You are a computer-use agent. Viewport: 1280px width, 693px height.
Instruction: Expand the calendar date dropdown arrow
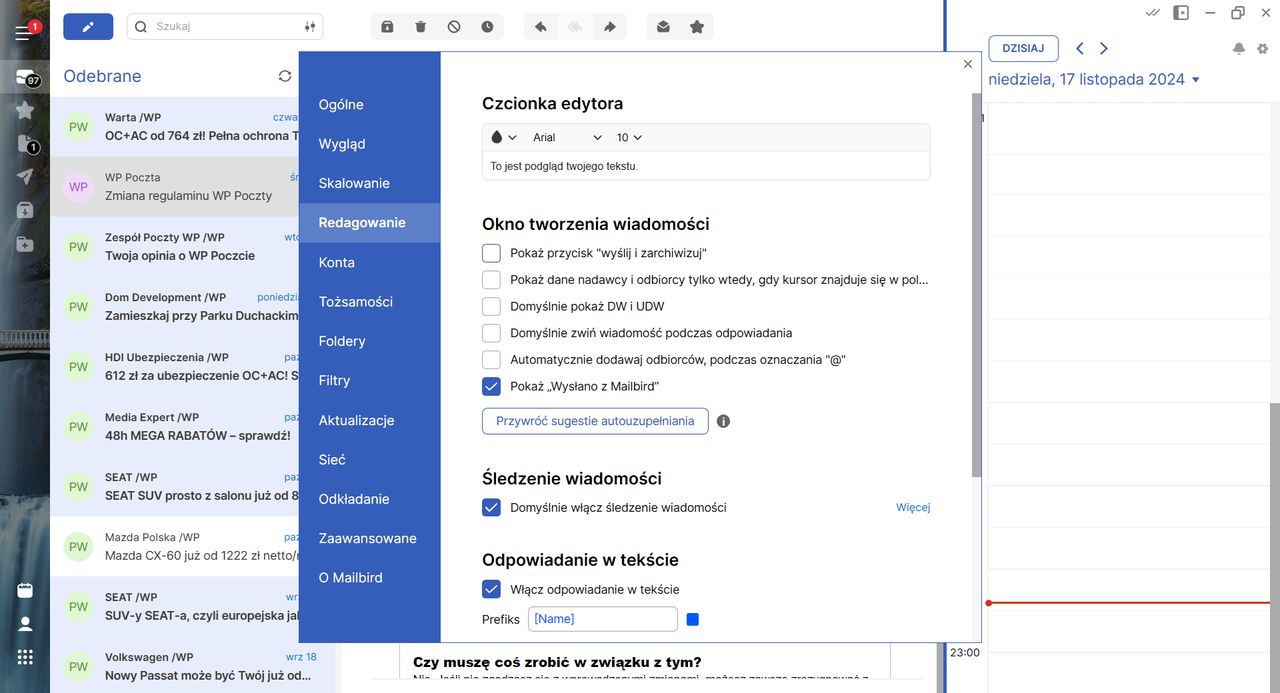tap(1196, 80)
